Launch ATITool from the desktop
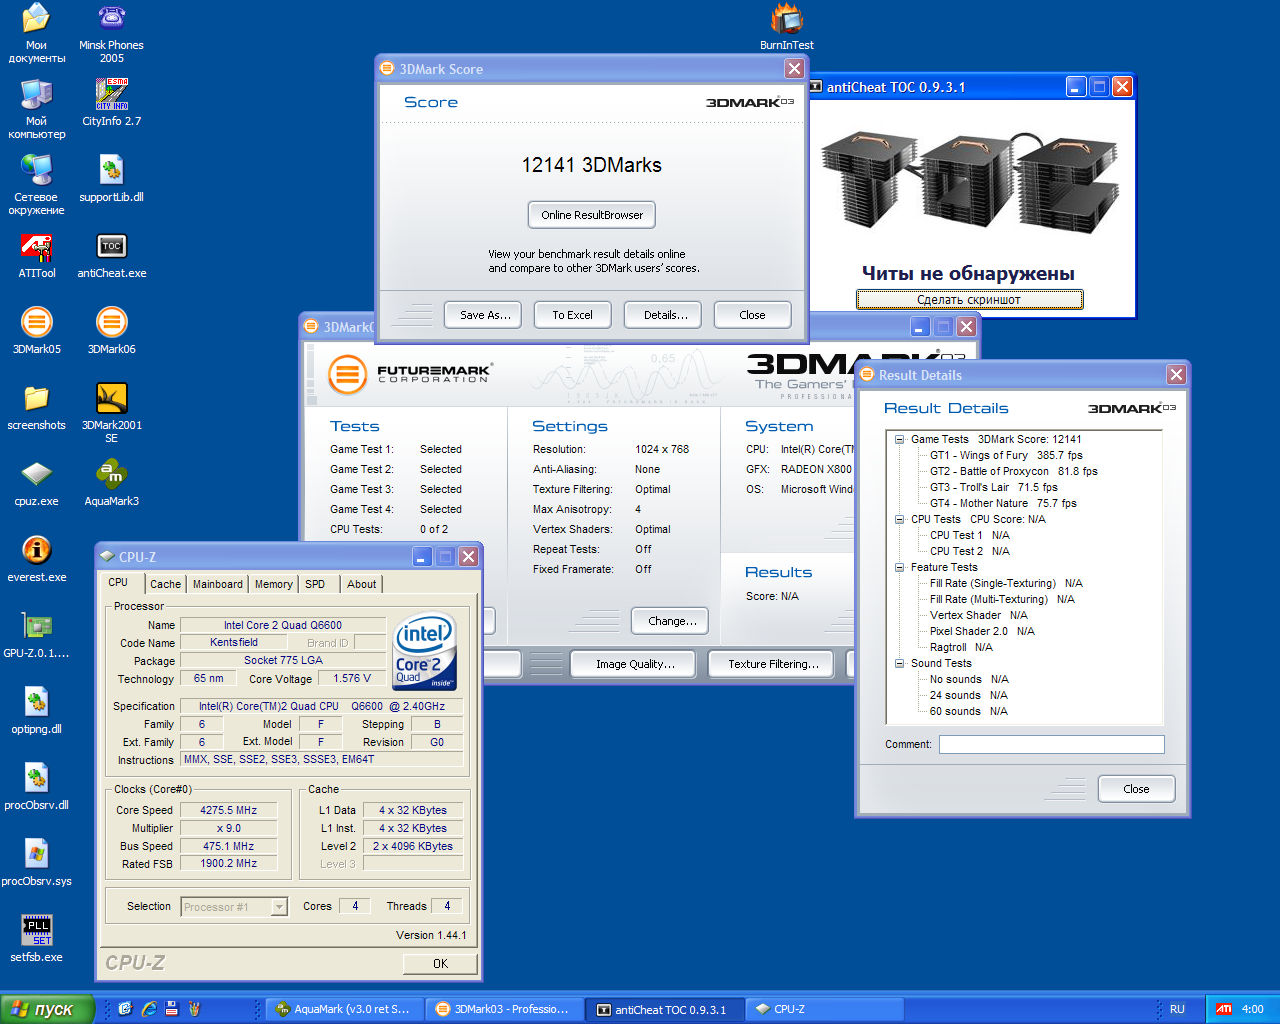 (x=37, y=254)
